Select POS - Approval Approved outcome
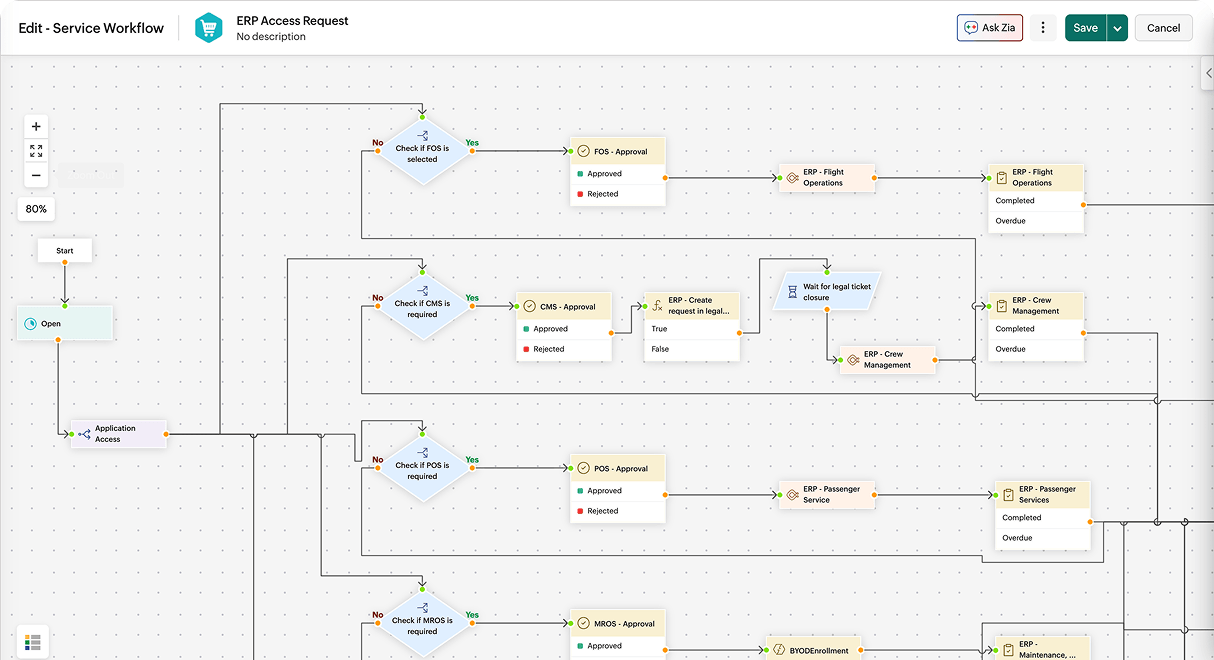This screenshot has width=1214, height=660. (x=617, y=490)
